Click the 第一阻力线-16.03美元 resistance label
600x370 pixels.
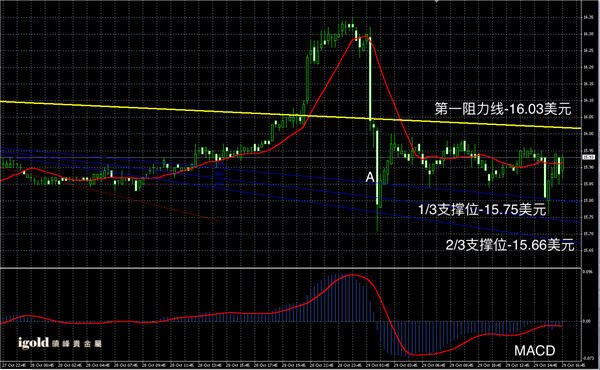pyautogui.click(x=503, y=109)
